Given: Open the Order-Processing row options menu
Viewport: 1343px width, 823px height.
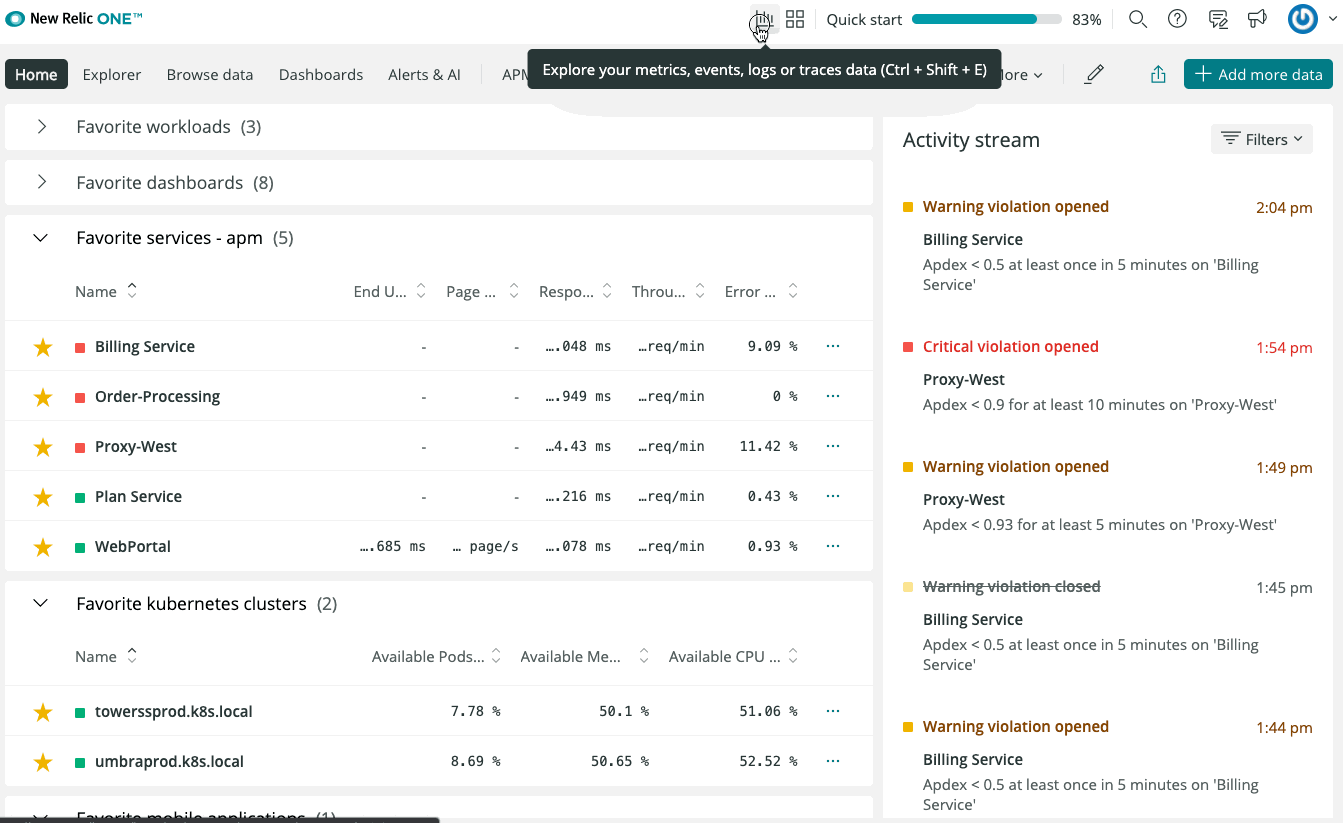Looking at the screenshot, I should tap(833, 396).
